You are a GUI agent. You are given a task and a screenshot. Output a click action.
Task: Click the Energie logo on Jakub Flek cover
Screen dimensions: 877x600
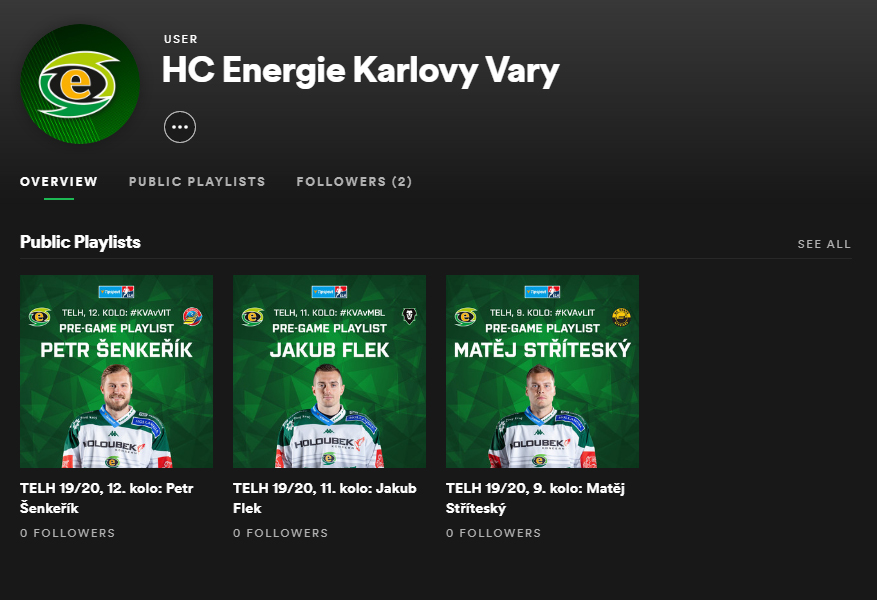click(253, 317)
